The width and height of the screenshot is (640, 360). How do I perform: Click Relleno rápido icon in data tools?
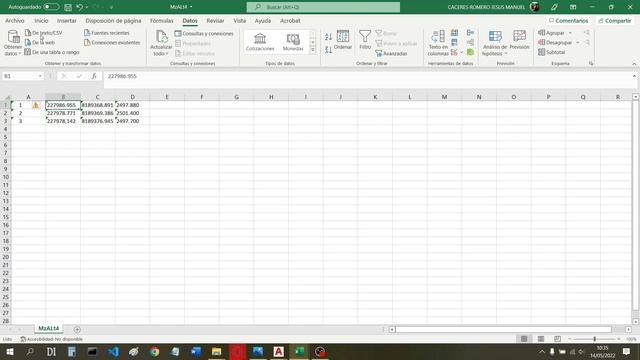[454, 33]
